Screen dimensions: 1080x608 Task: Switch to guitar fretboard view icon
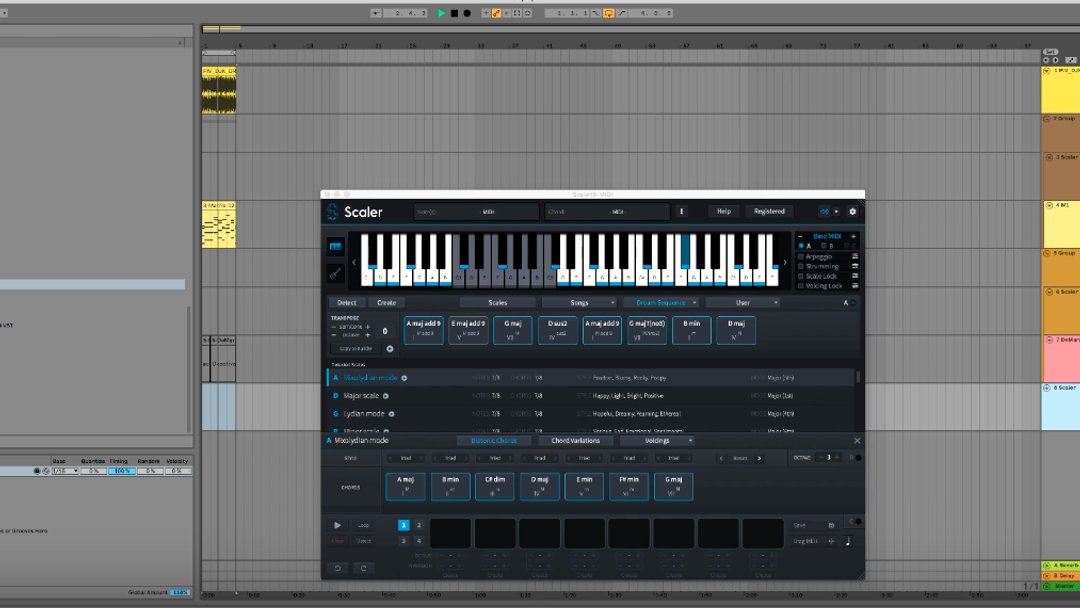tap(335, 273)
